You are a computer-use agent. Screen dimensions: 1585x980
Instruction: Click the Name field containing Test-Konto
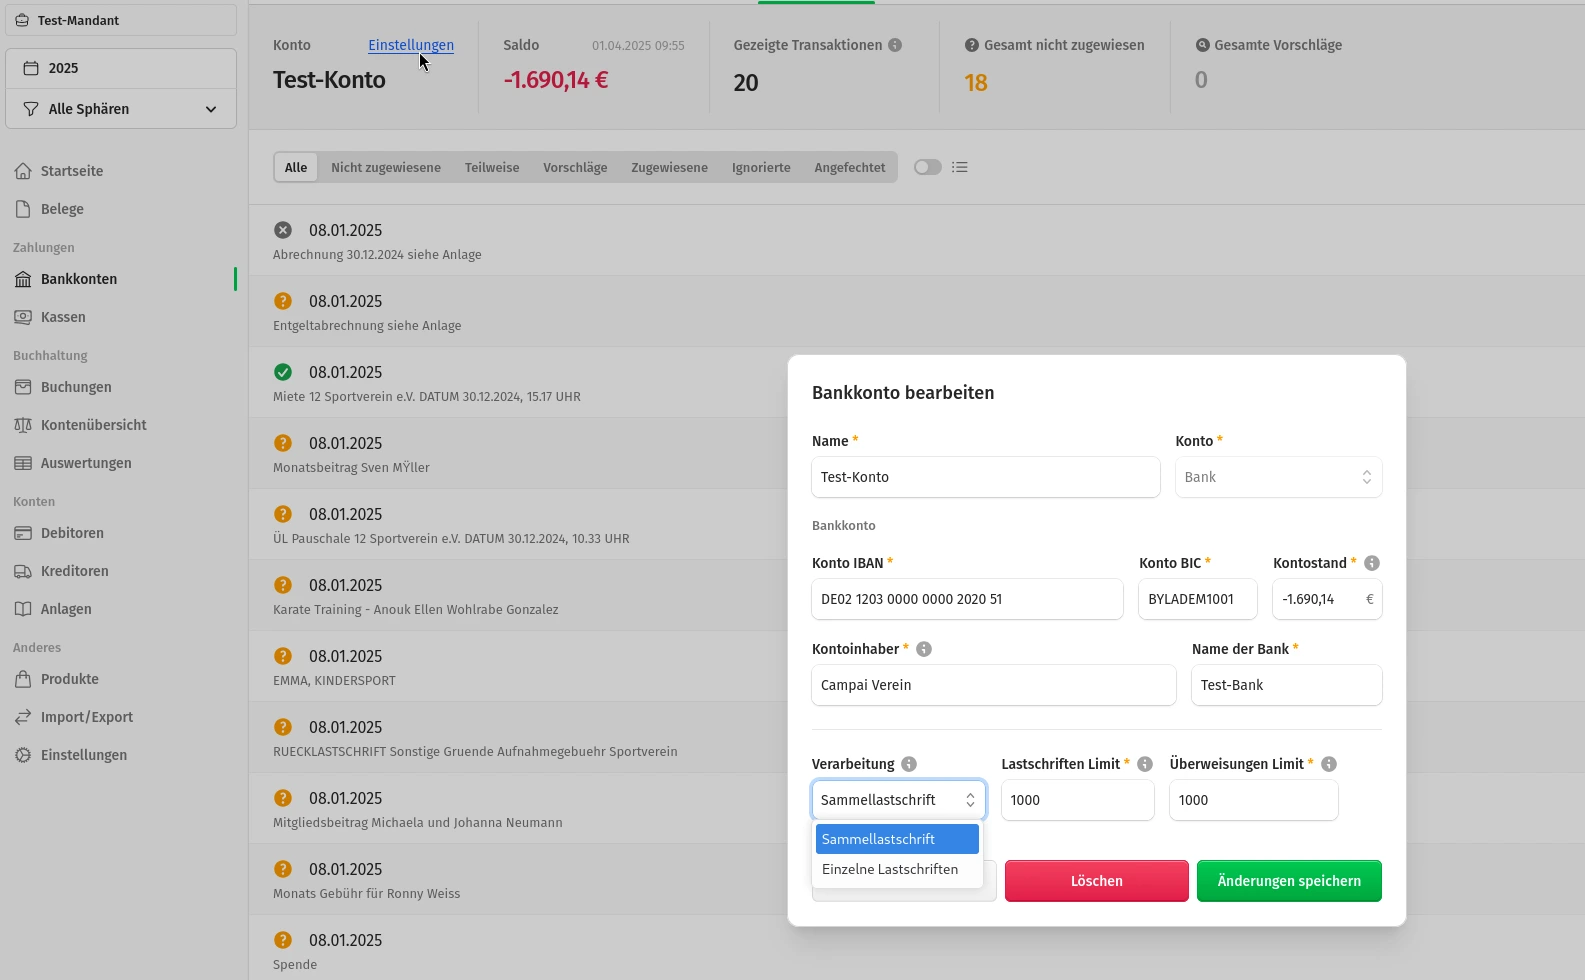click(x=986, y=477)
